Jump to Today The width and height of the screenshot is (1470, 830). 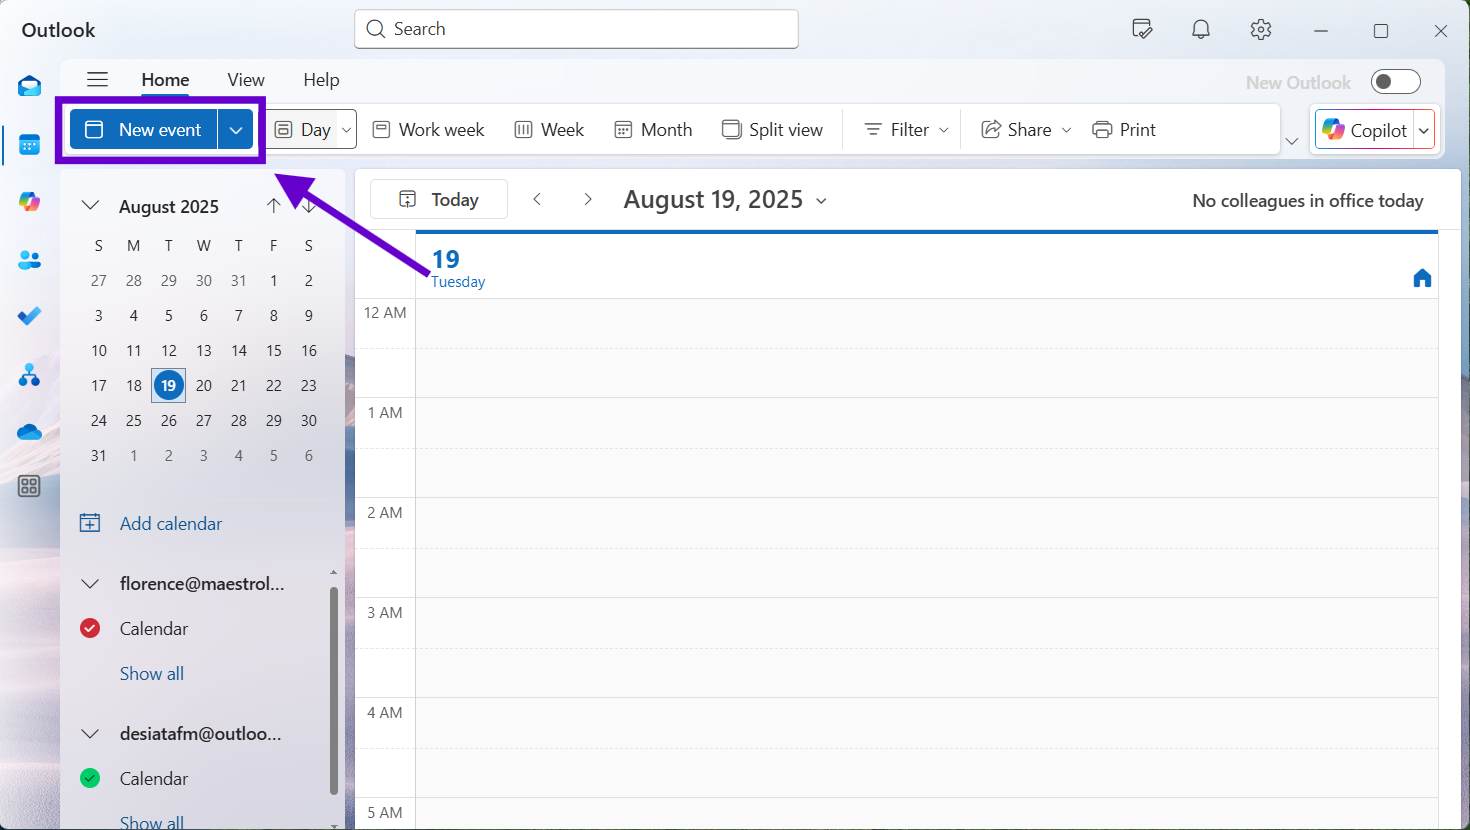(x=439, y=199)
